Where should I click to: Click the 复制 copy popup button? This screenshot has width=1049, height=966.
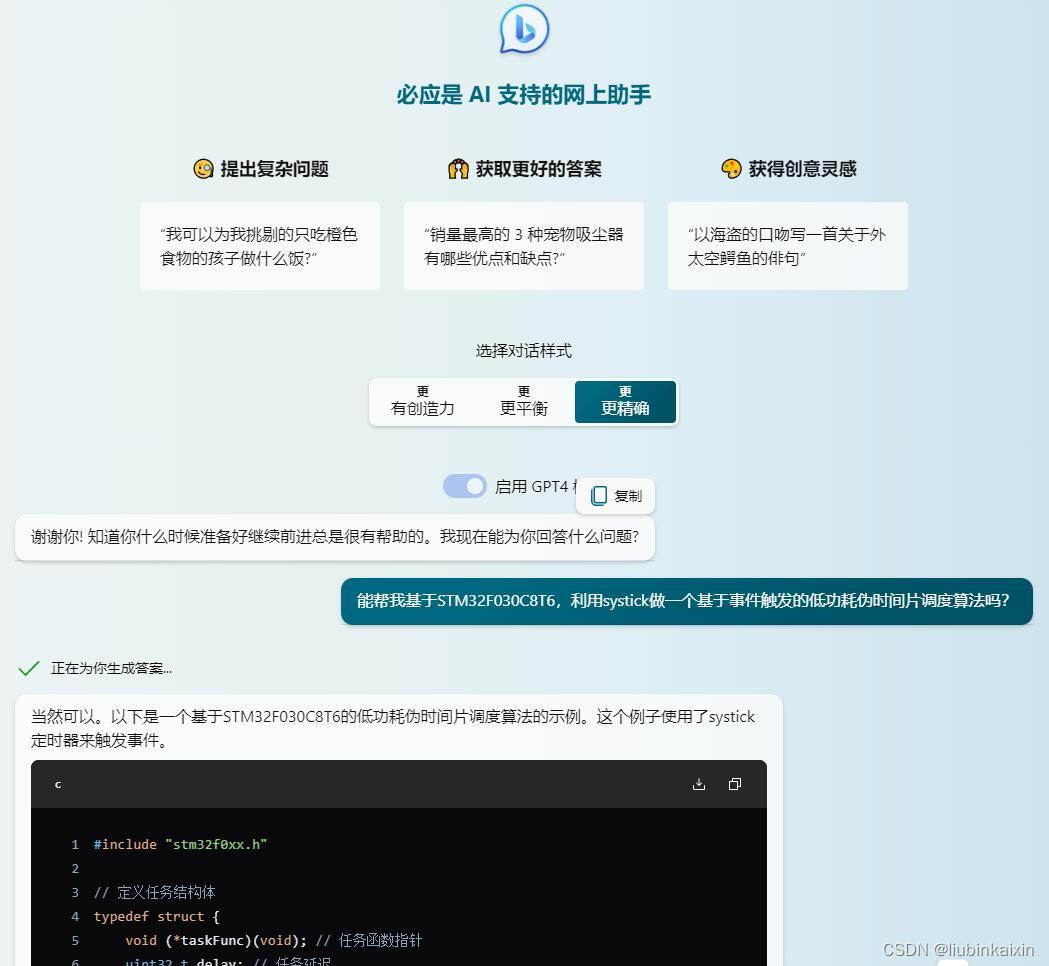615,496
